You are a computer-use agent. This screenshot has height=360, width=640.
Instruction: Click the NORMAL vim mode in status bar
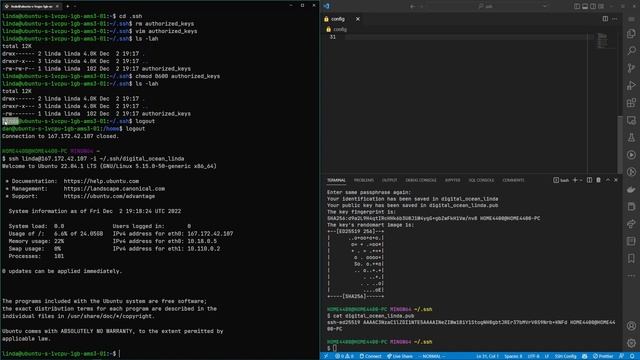[x=431, y=356]
